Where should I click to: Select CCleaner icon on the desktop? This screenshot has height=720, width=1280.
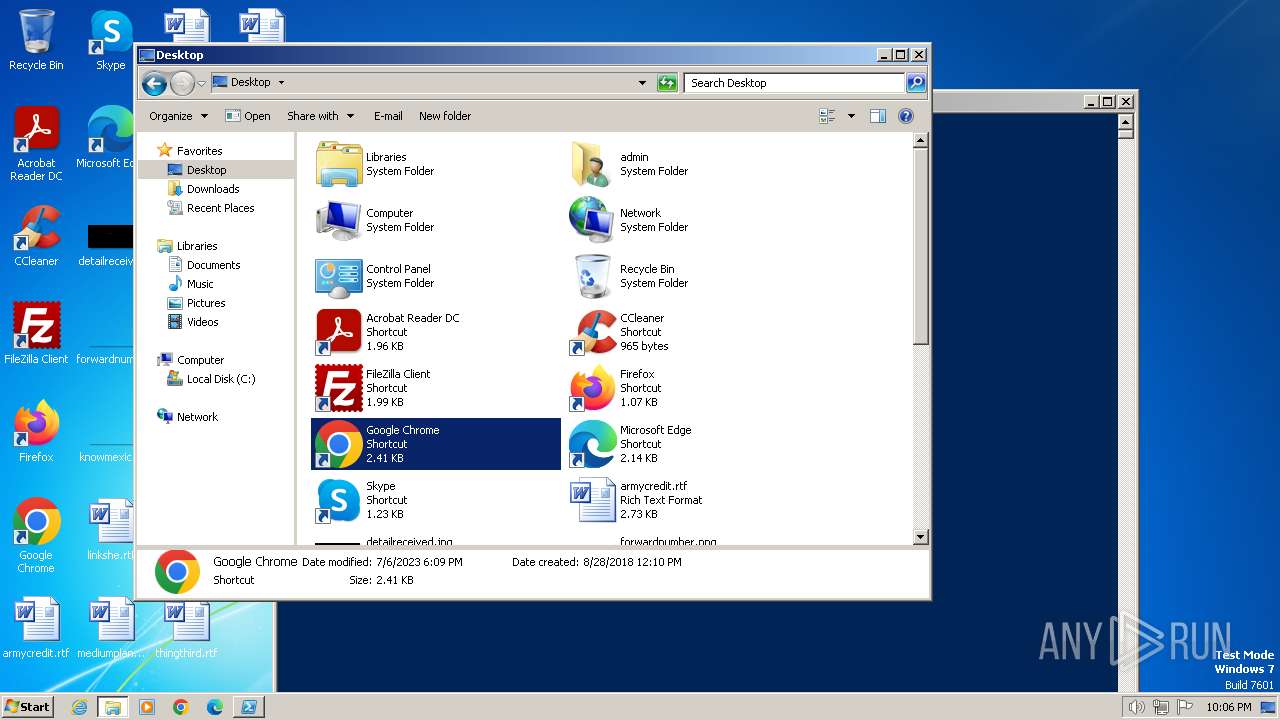(x=36, y=236)
